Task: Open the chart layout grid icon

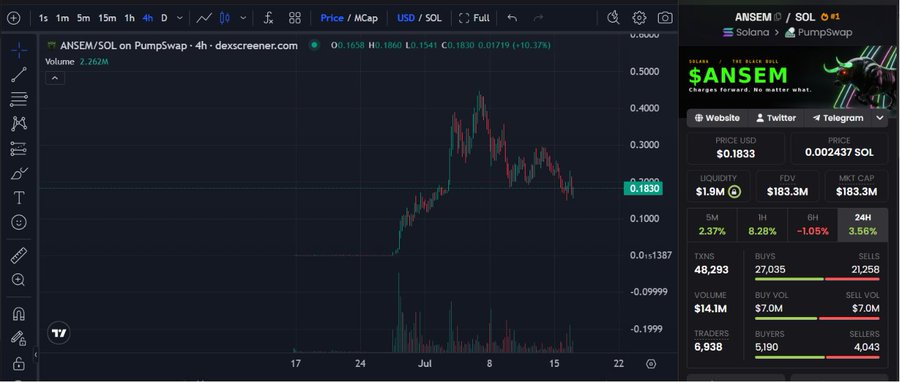Action: (295, 18)
